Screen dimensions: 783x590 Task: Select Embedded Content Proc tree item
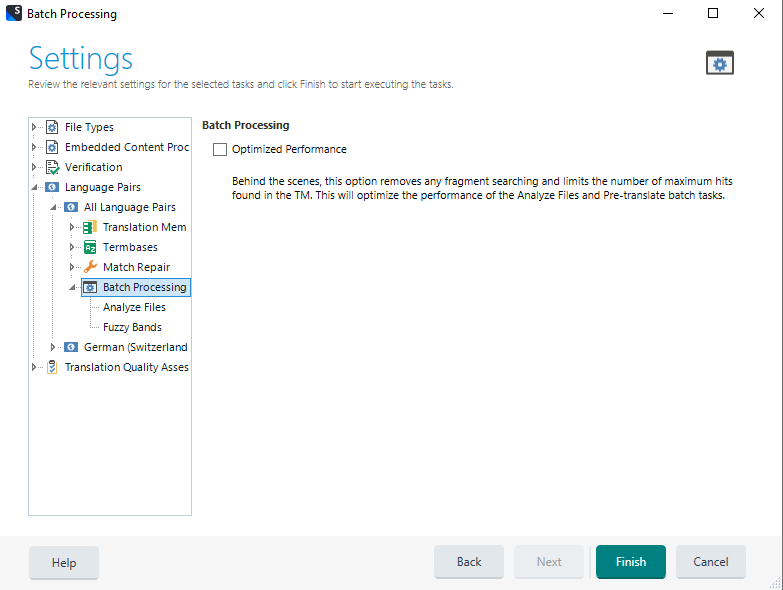[x=127, y=147]
